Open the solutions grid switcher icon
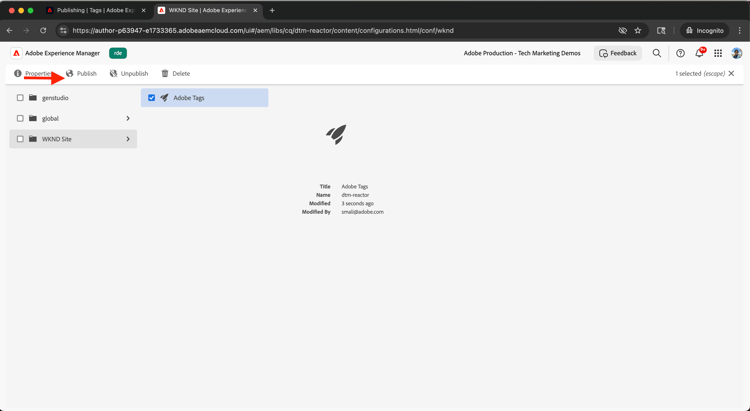Viewport: 750px width, 411px height. [718, 53]
